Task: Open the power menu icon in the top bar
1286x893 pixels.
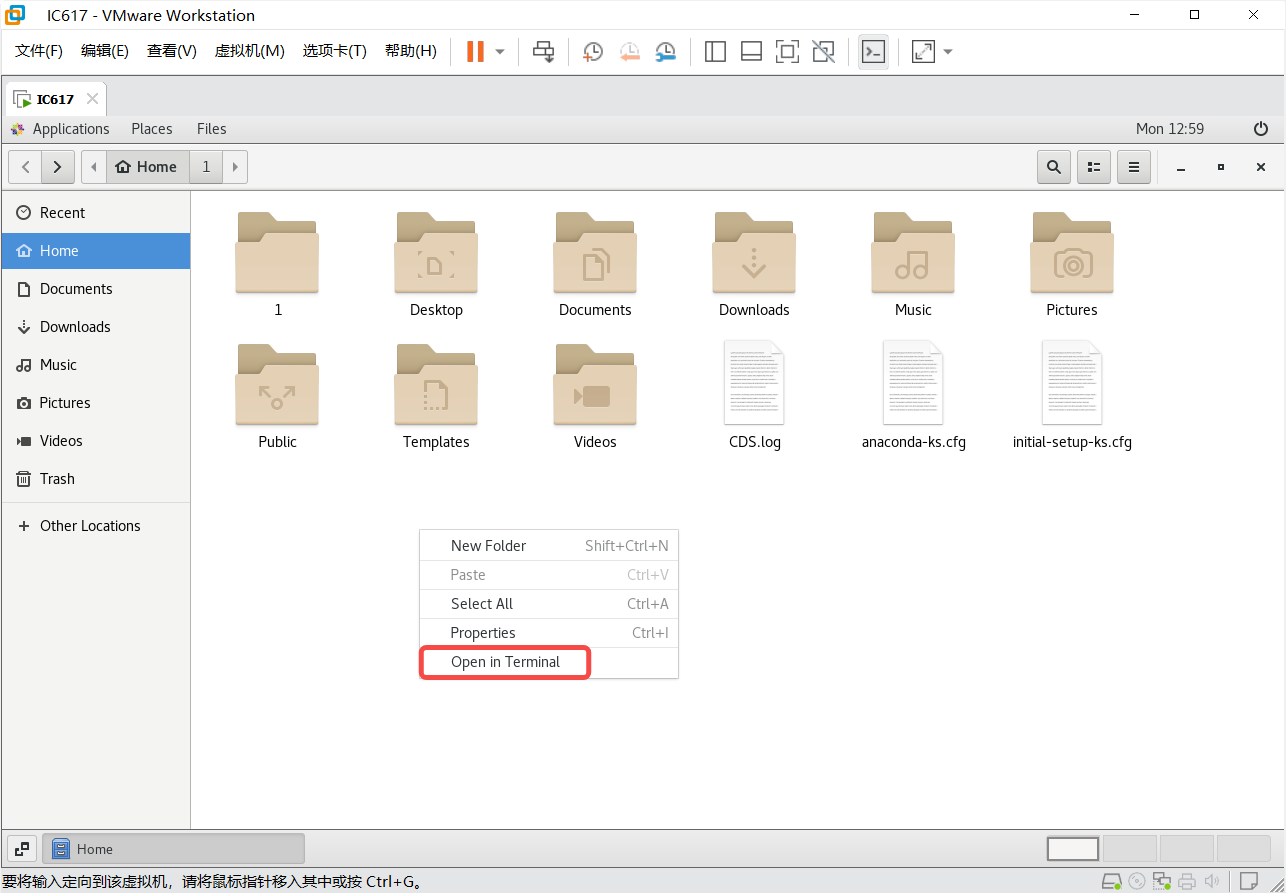Action: [x=1261, y=129]
